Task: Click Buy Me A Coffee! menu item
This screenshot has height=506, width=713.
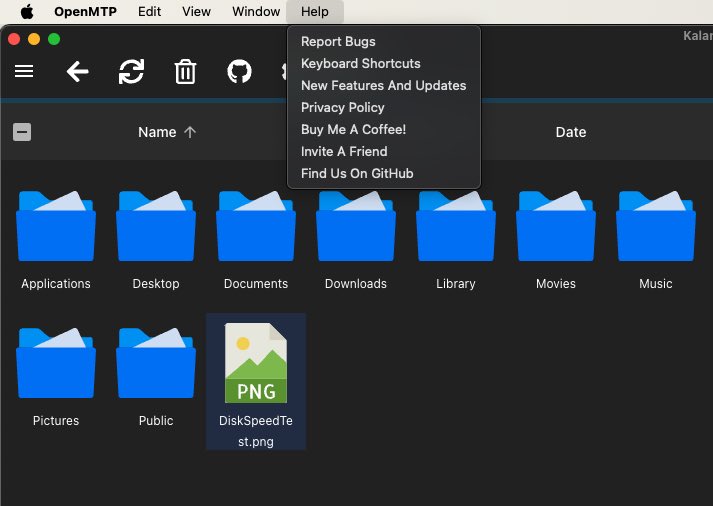Action: pos(384,129)
